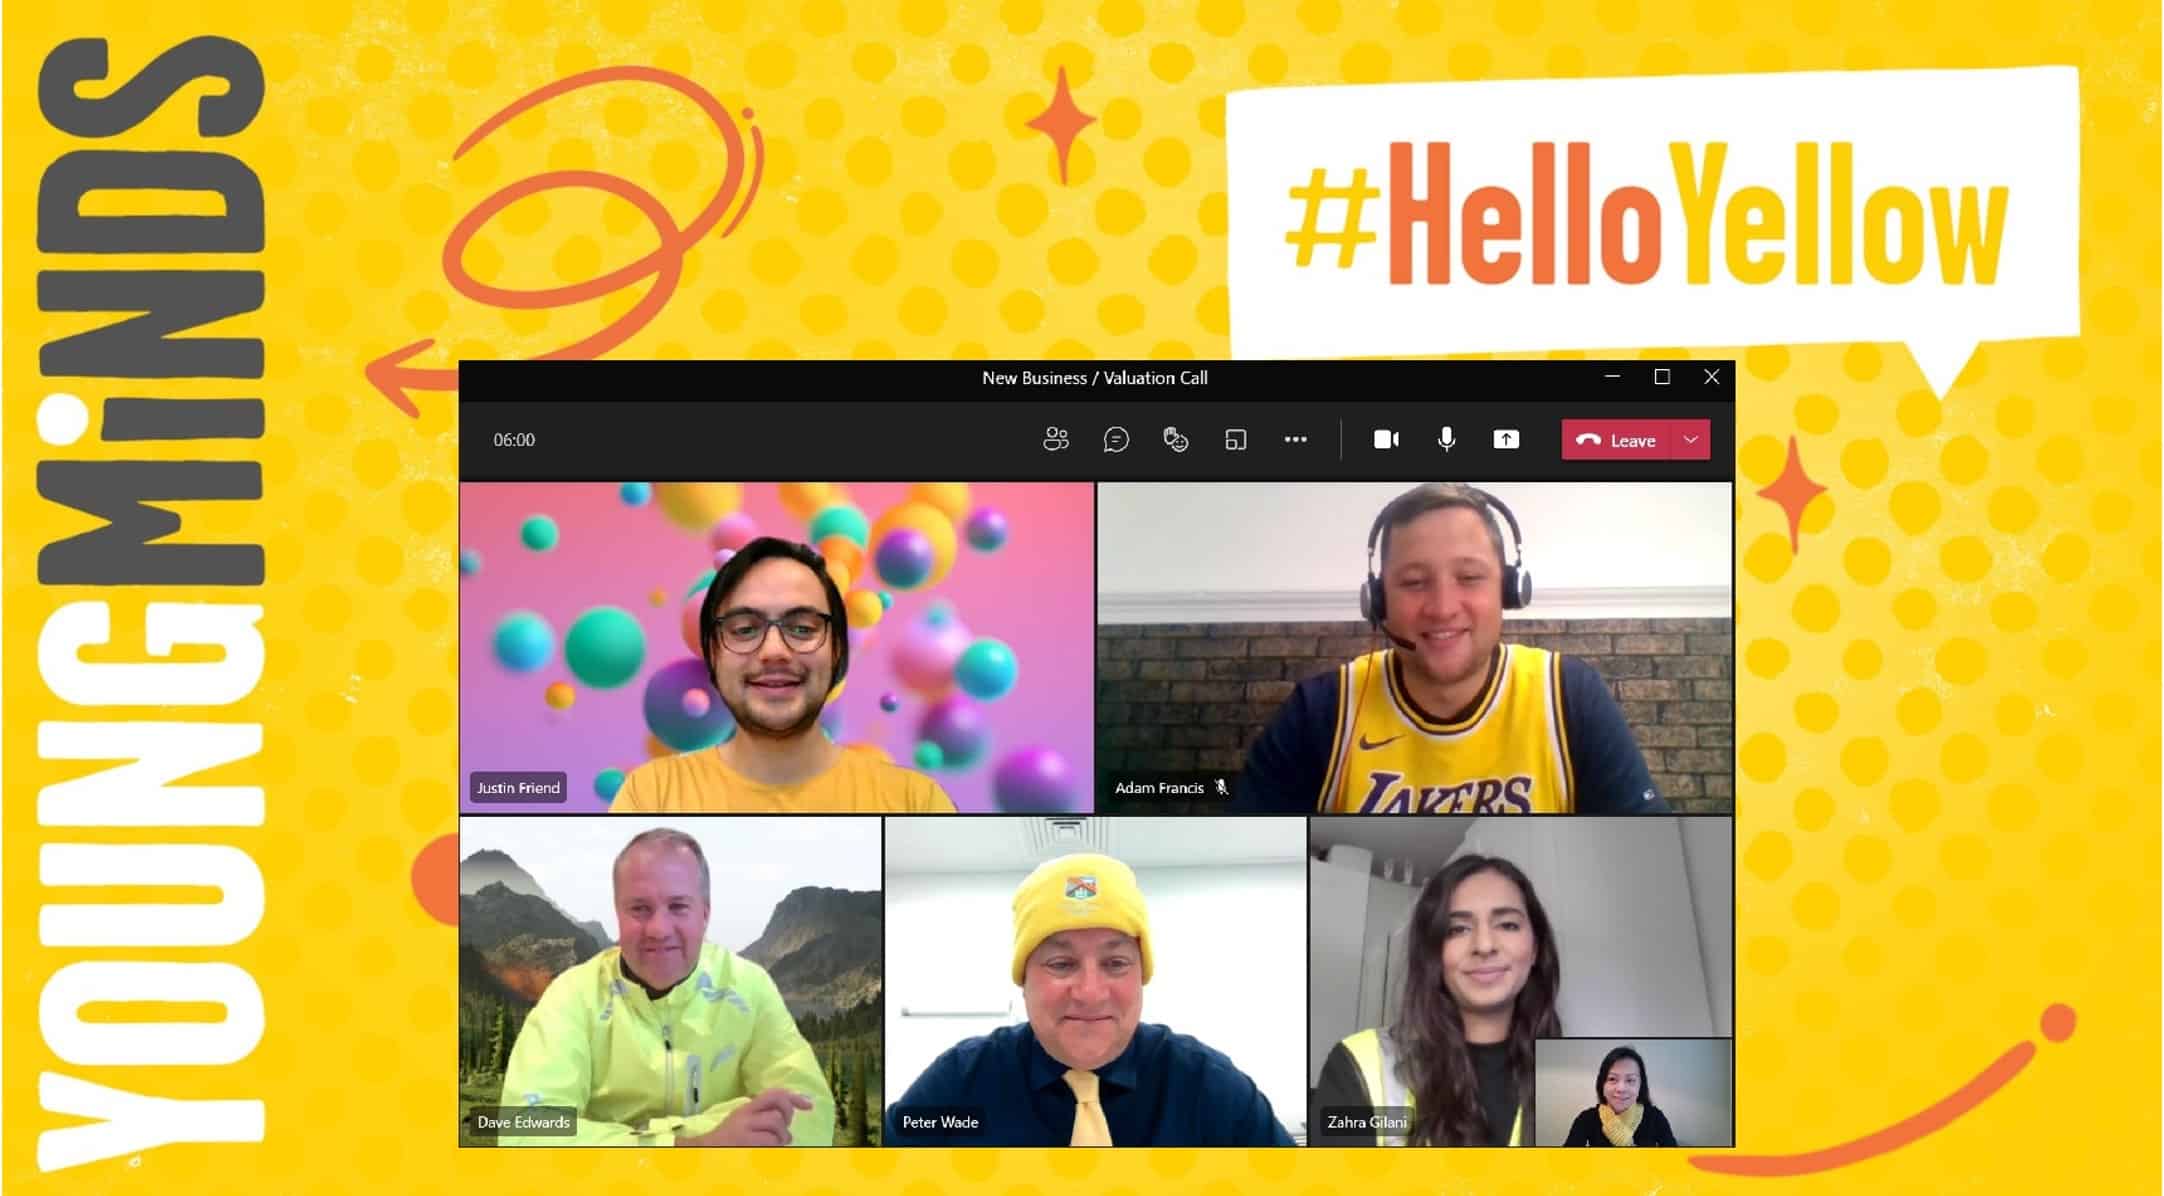Select Adam Francis's video tile
This screenshot has height=1196, width=2164.
click(1415, 647)
